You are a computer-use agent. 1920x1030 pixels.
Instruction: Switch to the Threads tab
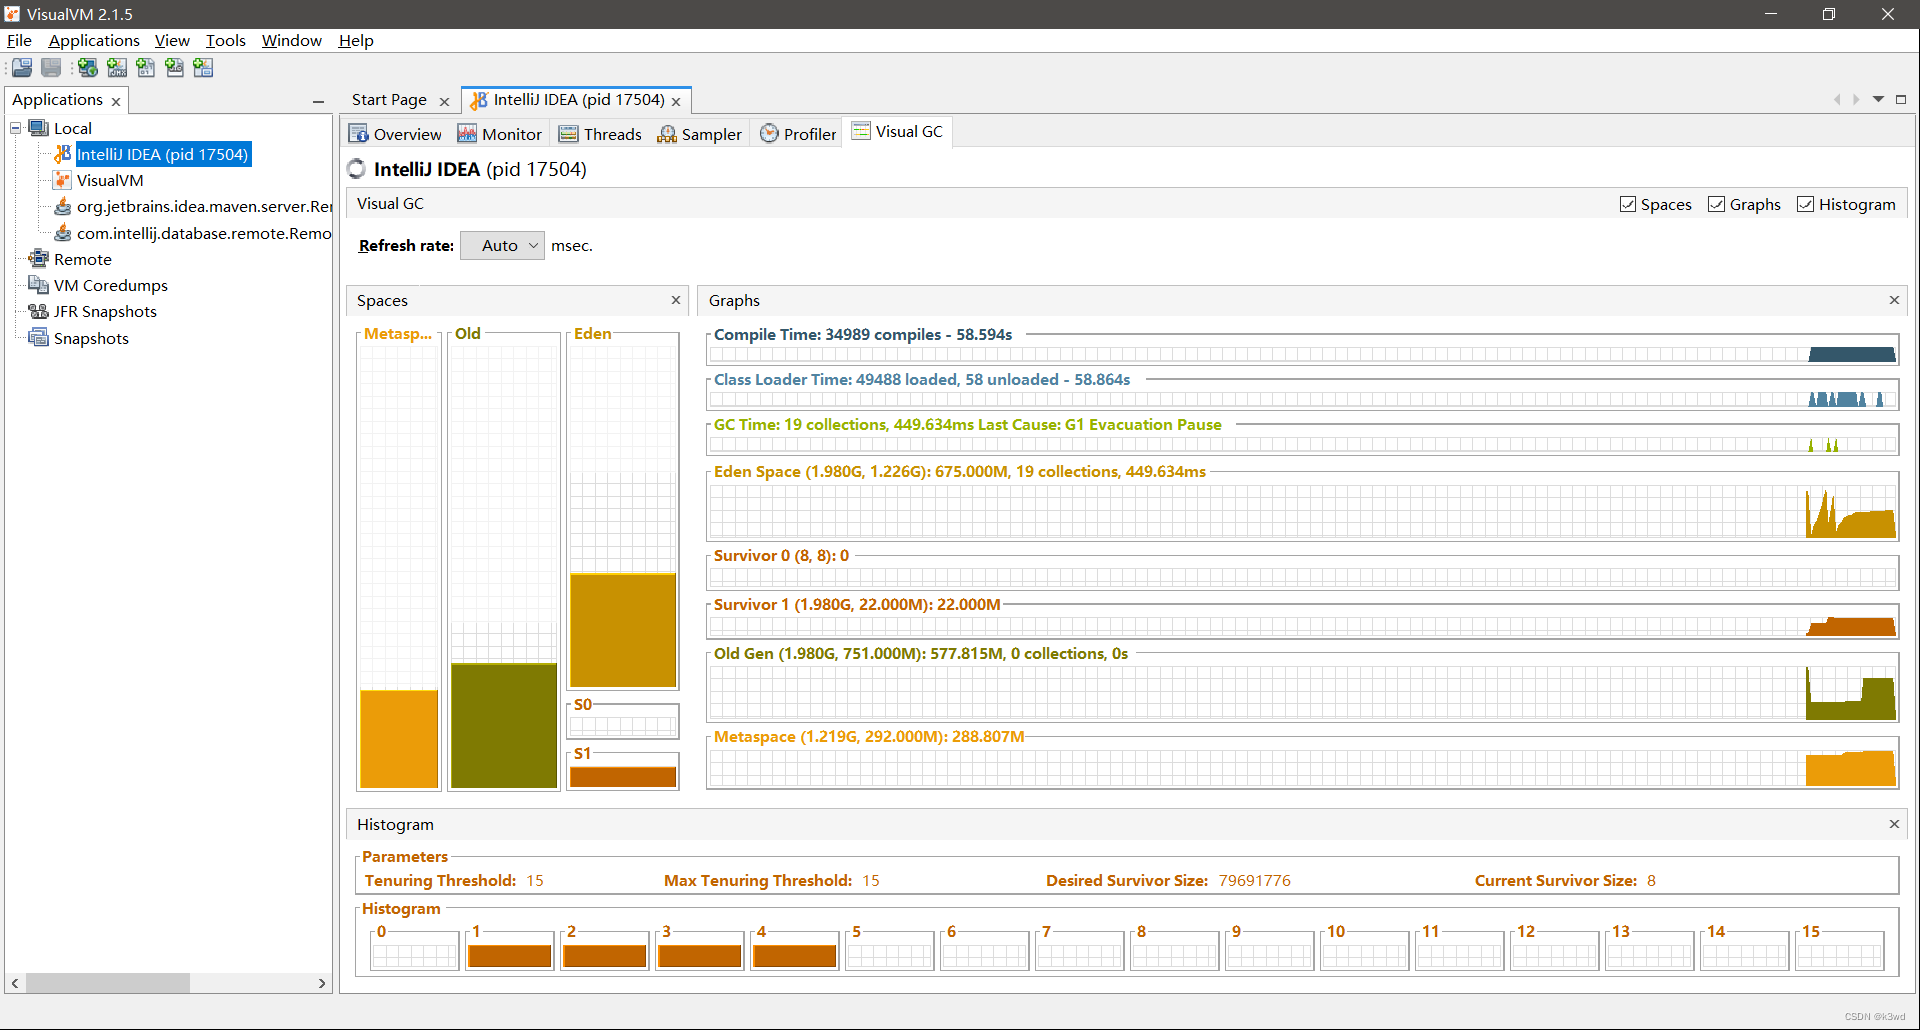(600, 134)
